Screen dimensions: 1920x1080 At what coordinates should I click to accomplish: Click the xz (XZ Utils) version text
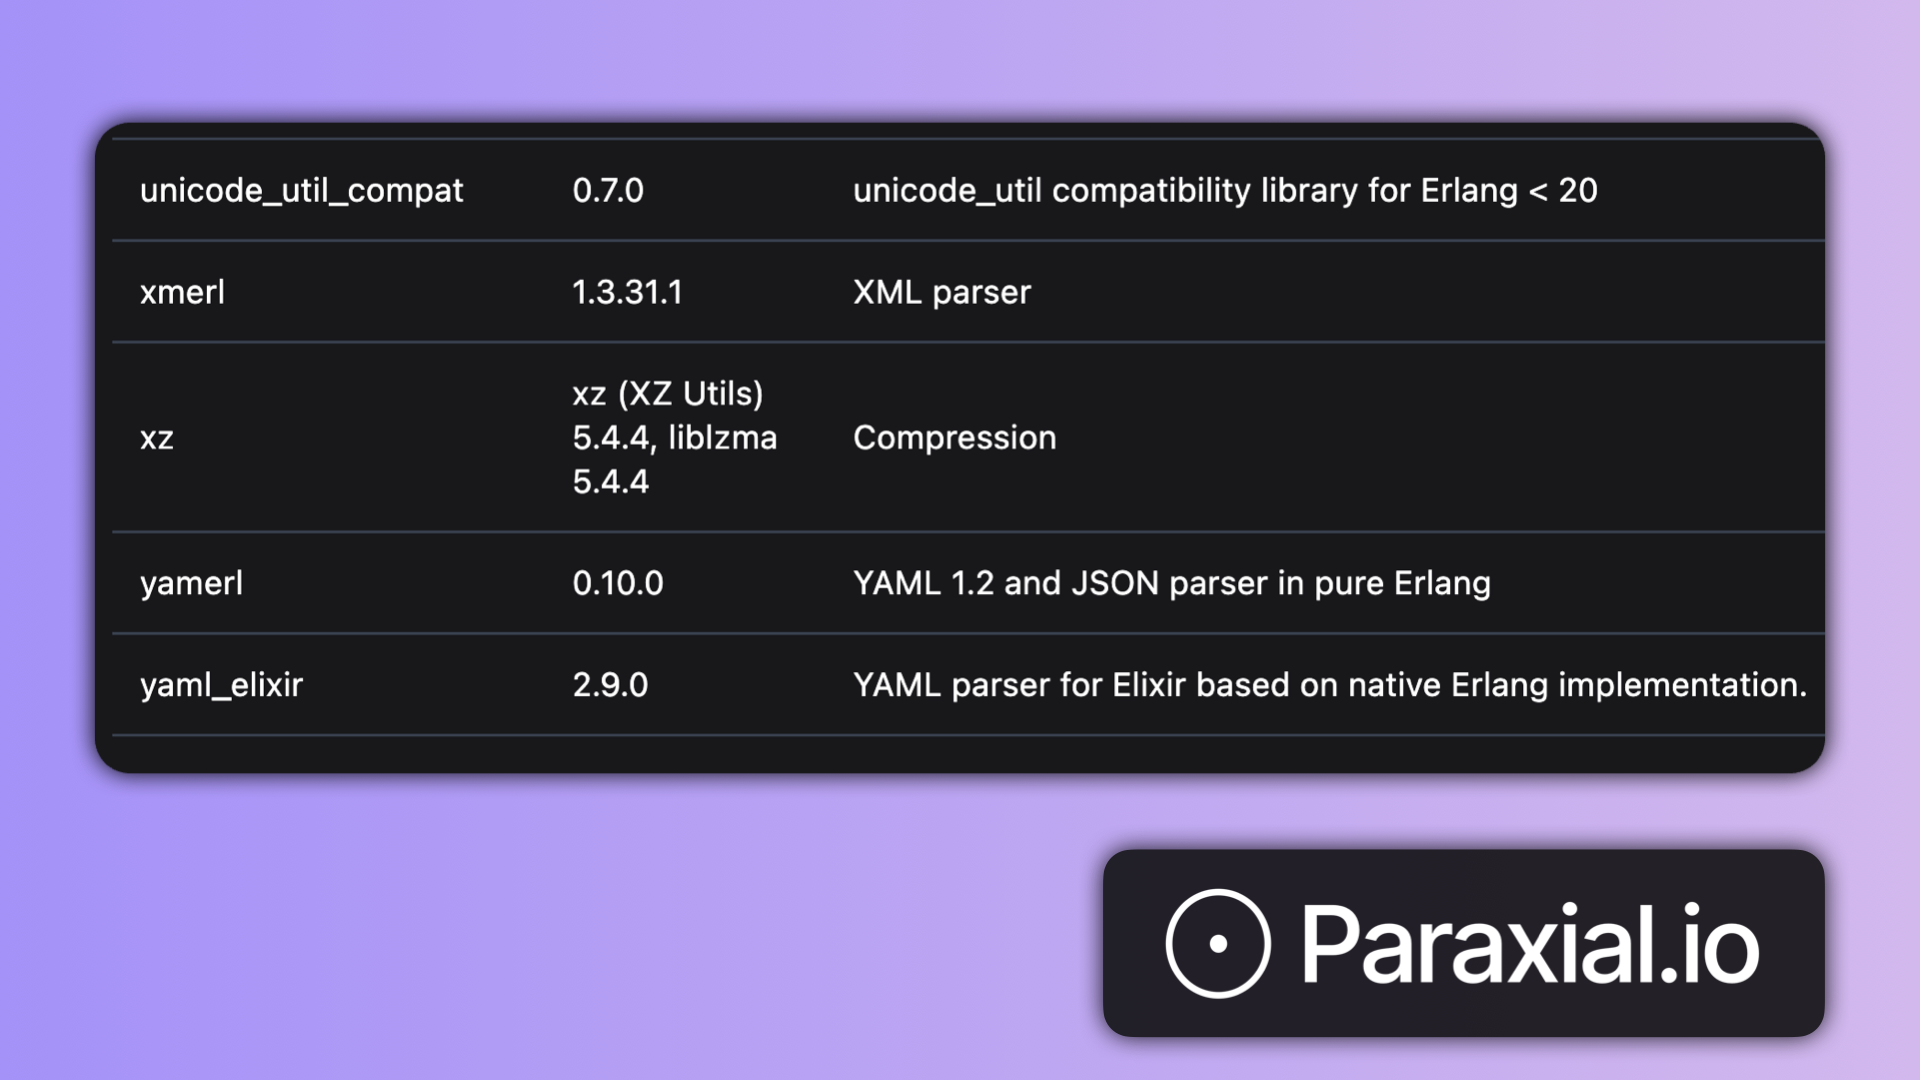coord(667,393)
